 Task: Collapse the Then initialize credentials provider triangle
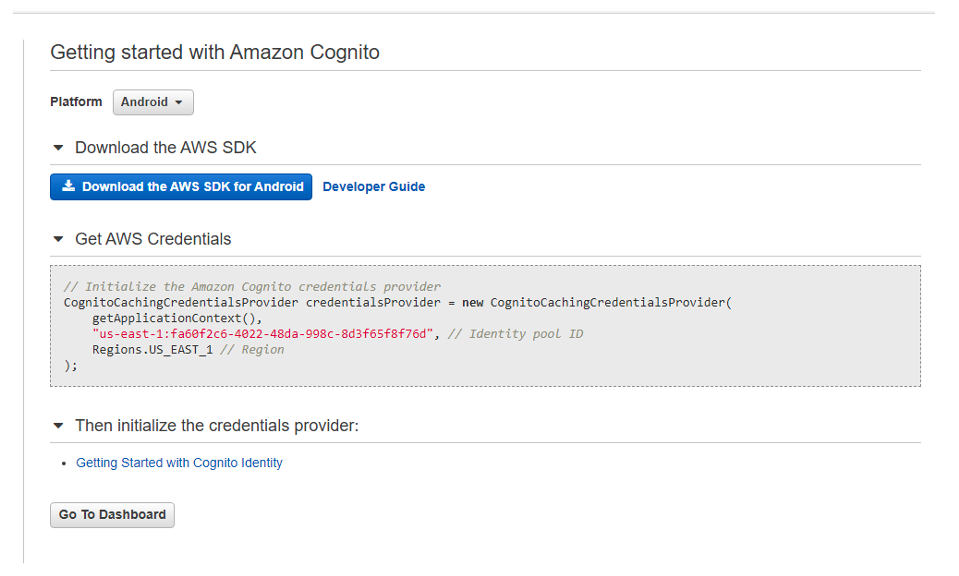(x=58, y=426)
